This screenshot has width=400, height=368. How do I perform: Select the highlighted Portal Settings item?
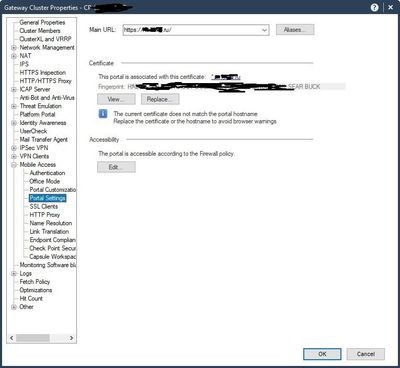[47, 198]
